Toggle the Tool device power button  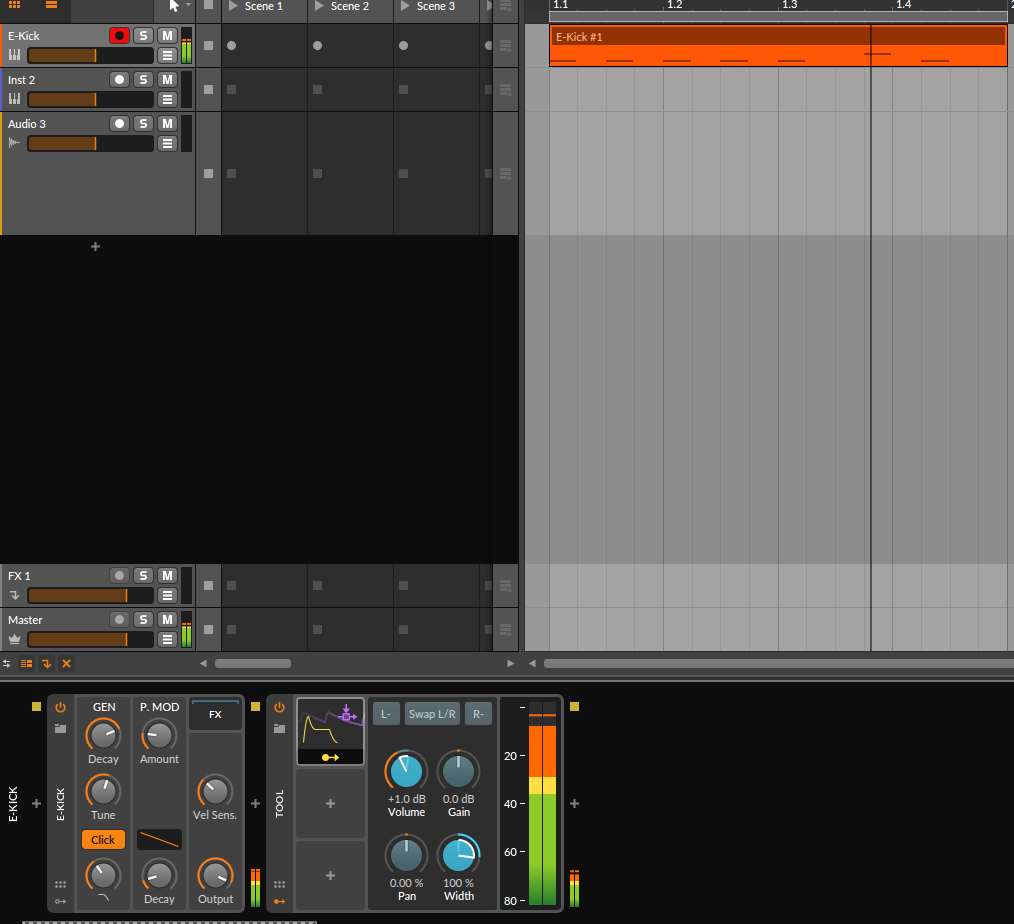pos(279,707)
